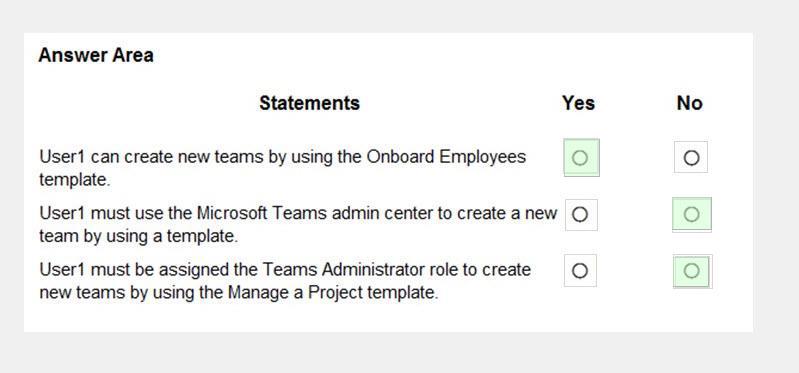Click the lone word 'template.' under first statement
799x373 pixels.
pyautogui.click(x=75, y=180)
